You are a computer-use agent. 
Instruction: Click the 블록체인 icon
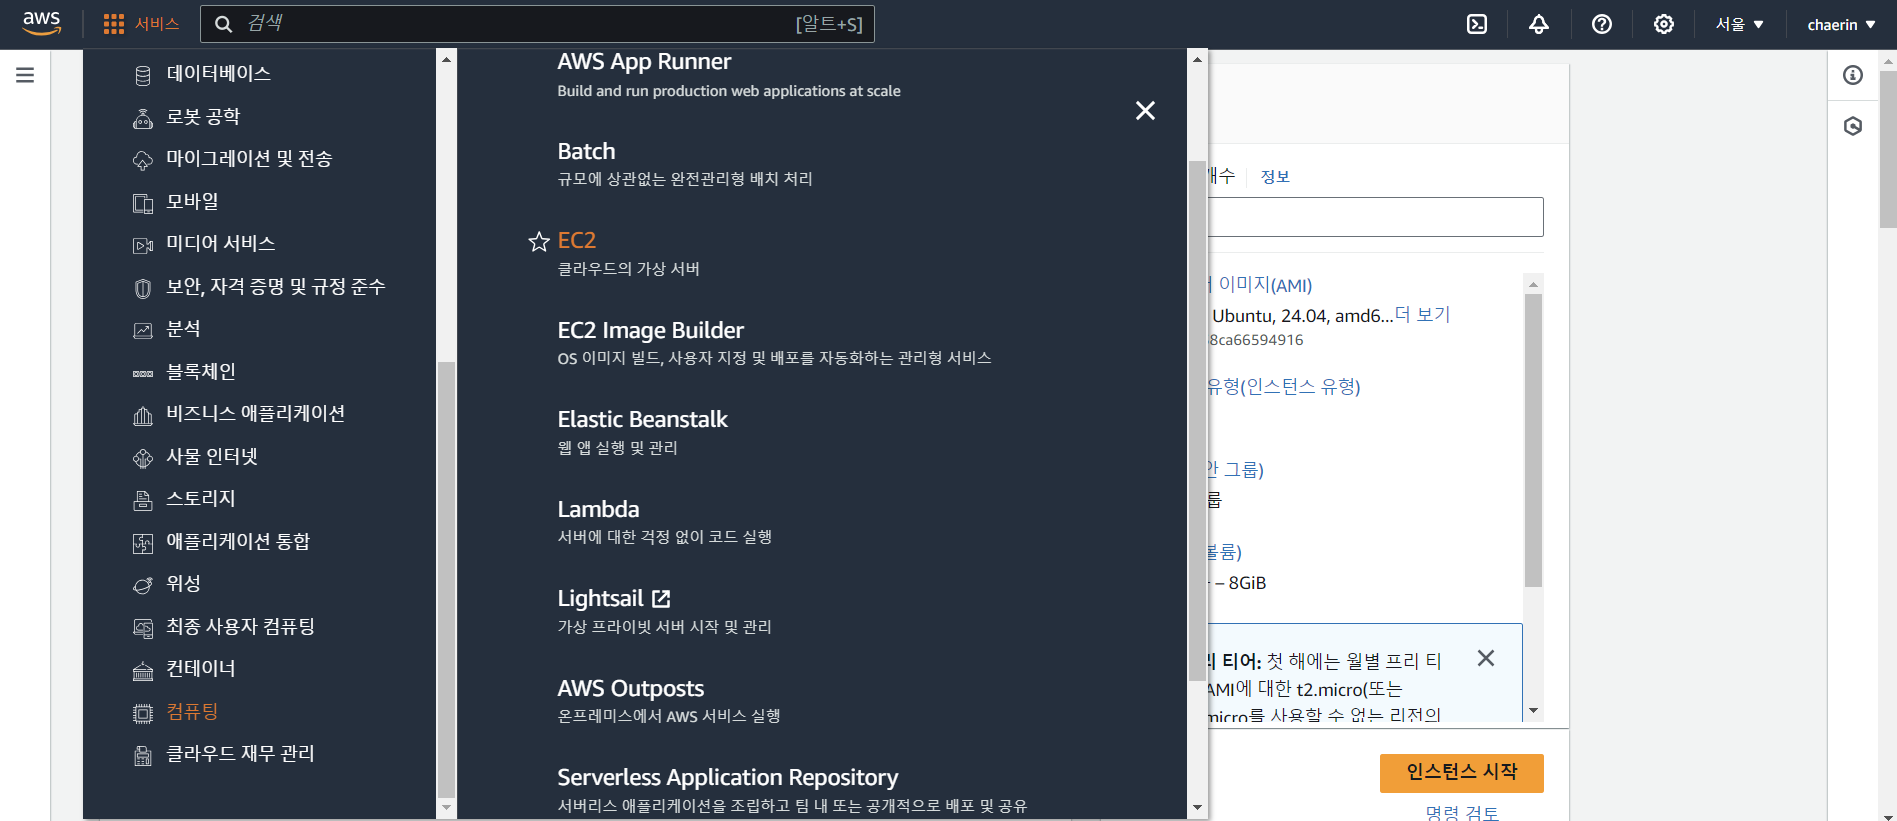143,373
